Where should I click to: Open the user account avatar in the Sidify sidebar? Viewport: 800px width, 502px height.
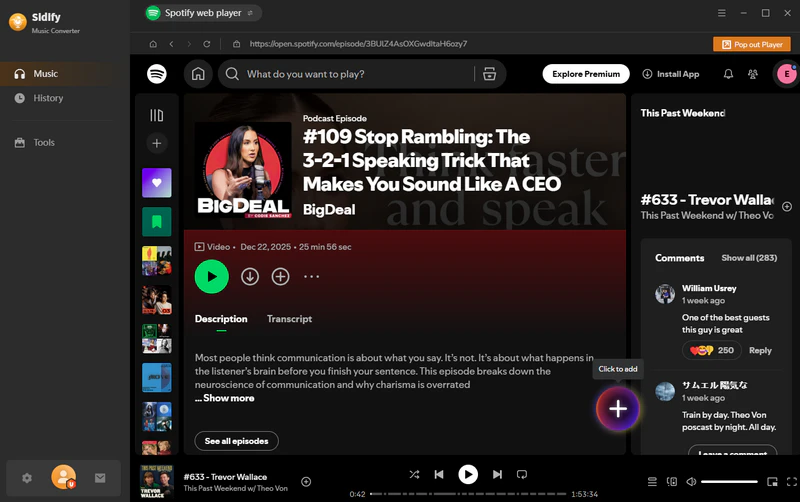[x=64, y=478]
